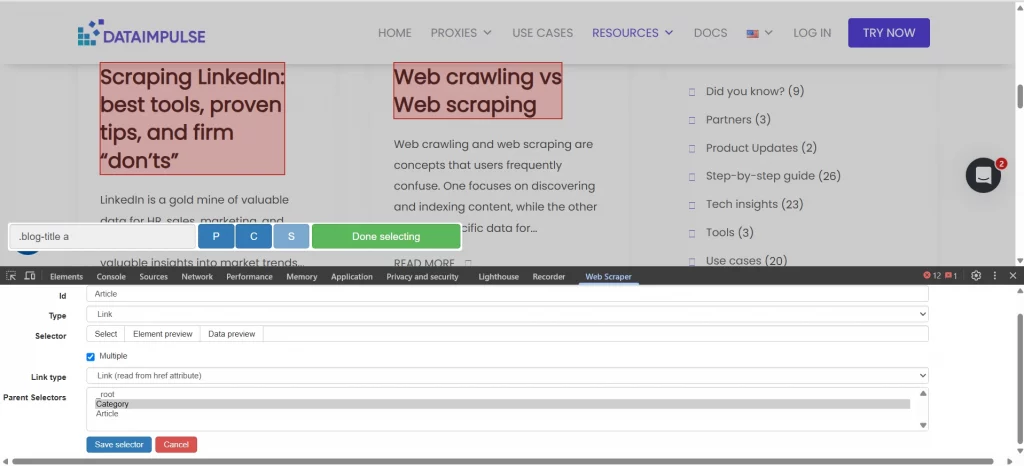The width and height of the screenshot is (1024, 466).
Task: Expand the language flag dropdown
Action: 759,33
